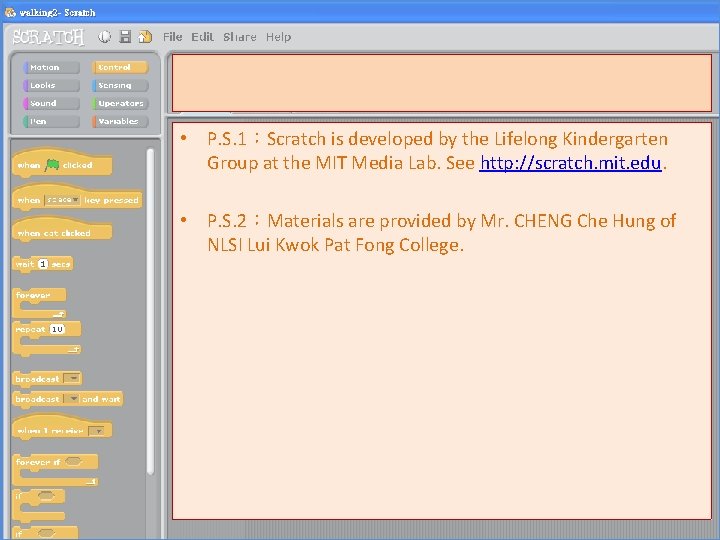Click the first 'if' block condition slot

click(x=46, y=495)
